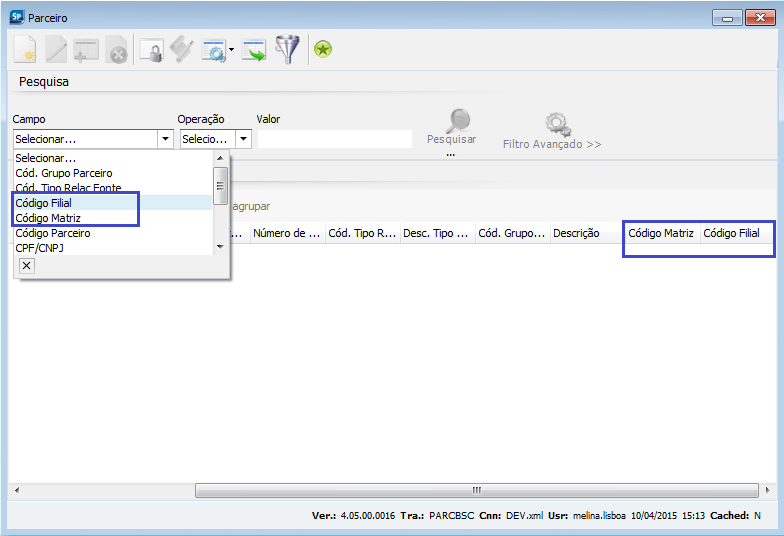Choose 'CPF/CNPJ' in the list
The height and width of the screenshot is (536, 784).
pos(113,248)
